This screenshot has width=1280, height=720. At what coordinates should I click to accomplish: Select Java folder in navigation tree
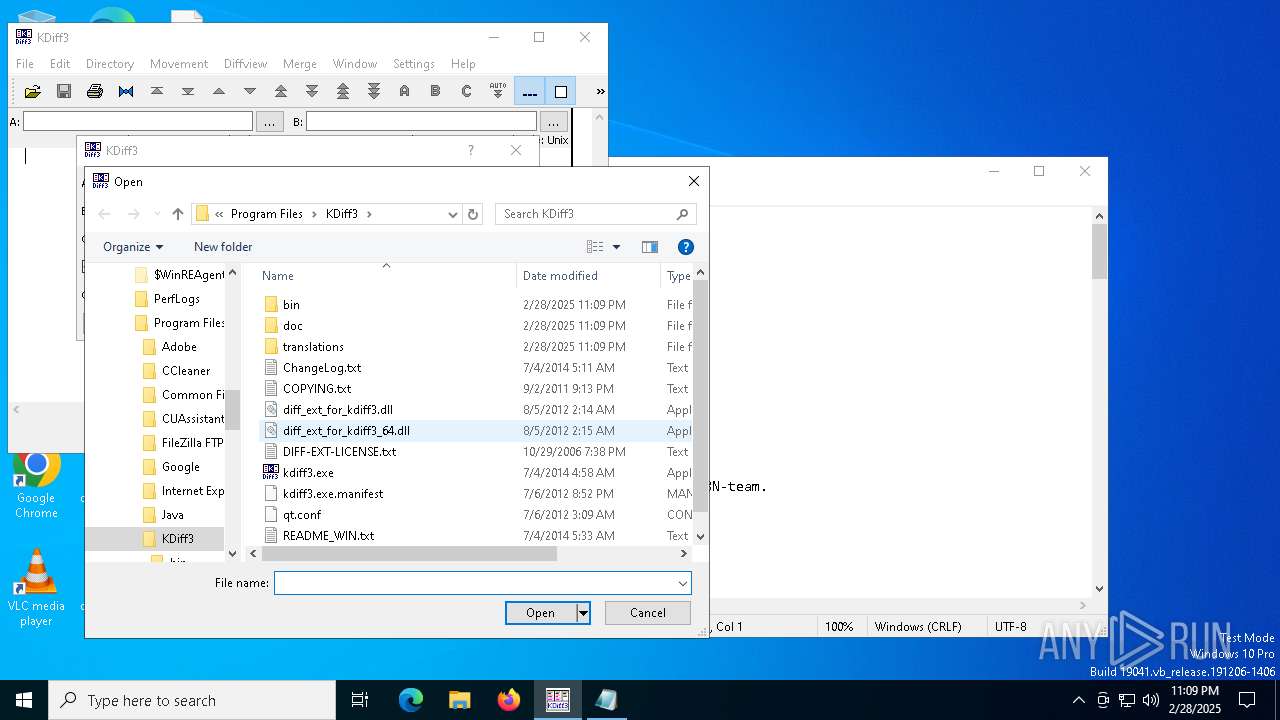pyautogui.click(x=173, y=515)
